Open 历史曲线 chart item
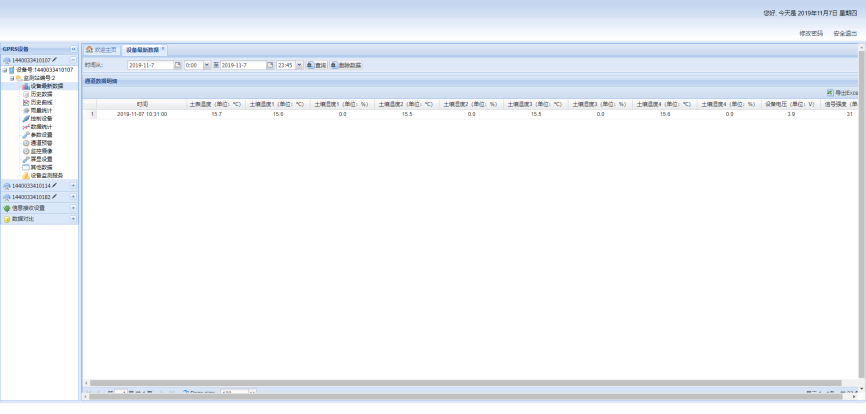The height and width of the screenshot is (414, 866). [x=40, y=102]
